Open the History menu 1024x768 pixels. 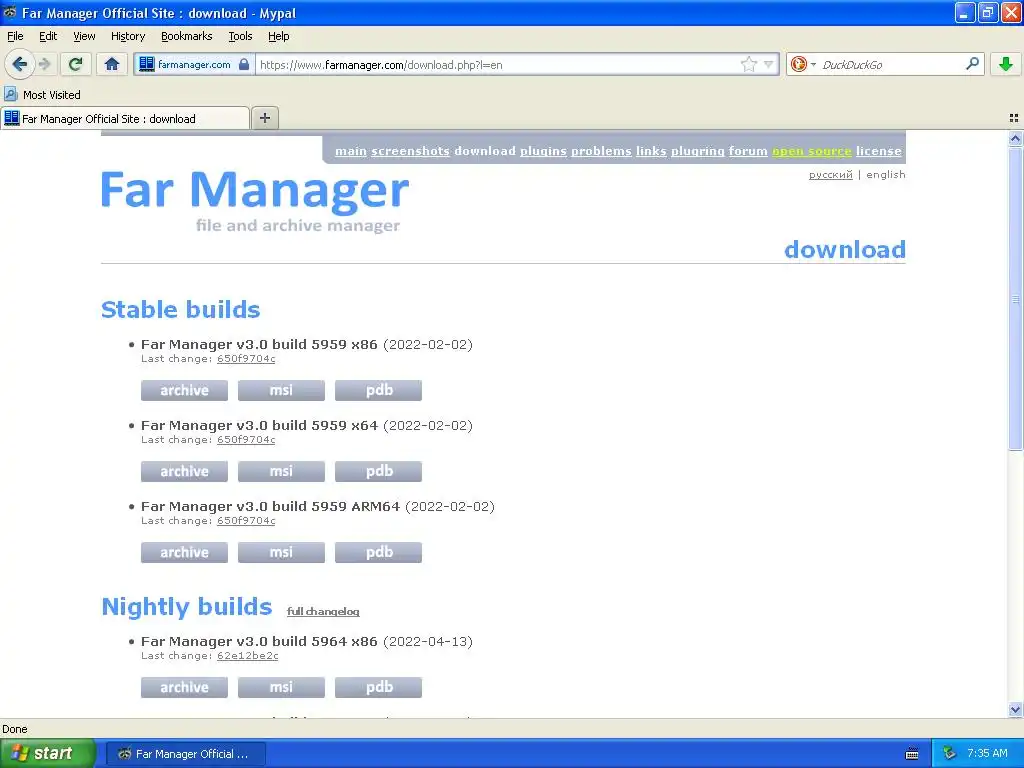click(128, 36)
